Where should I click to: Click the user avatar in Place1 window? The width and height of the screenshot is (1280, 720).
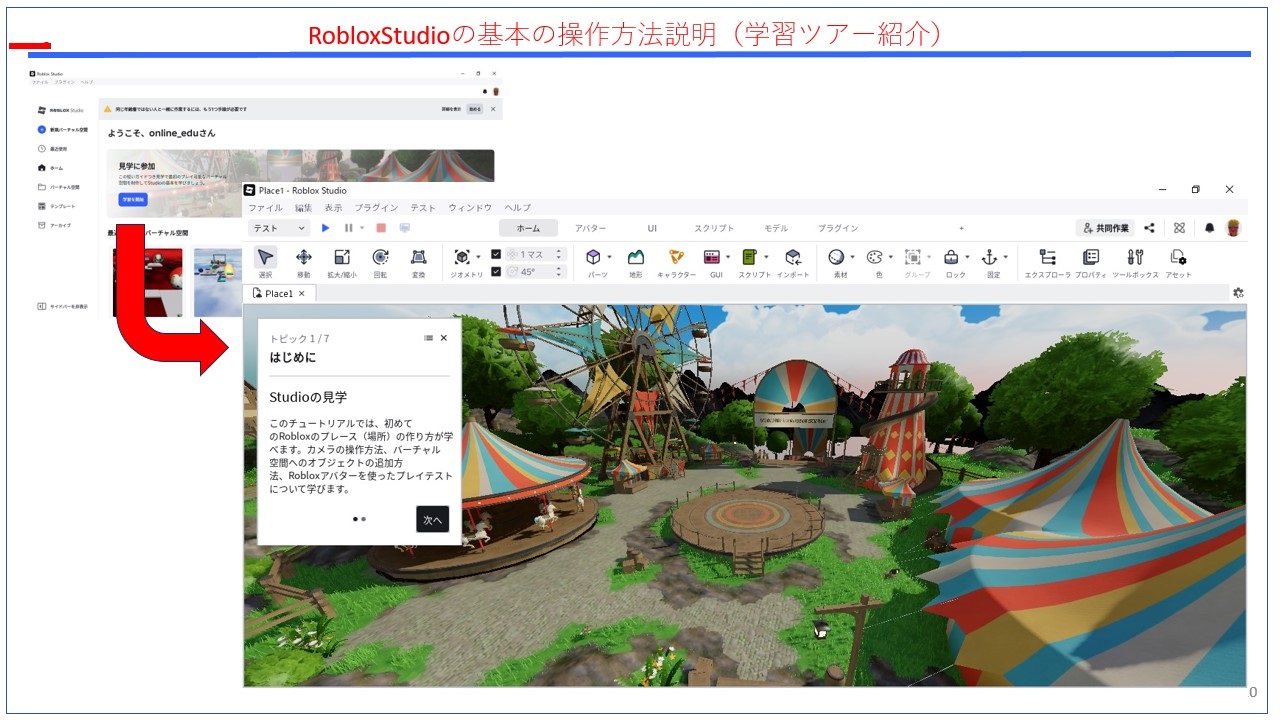[1233, 228]
